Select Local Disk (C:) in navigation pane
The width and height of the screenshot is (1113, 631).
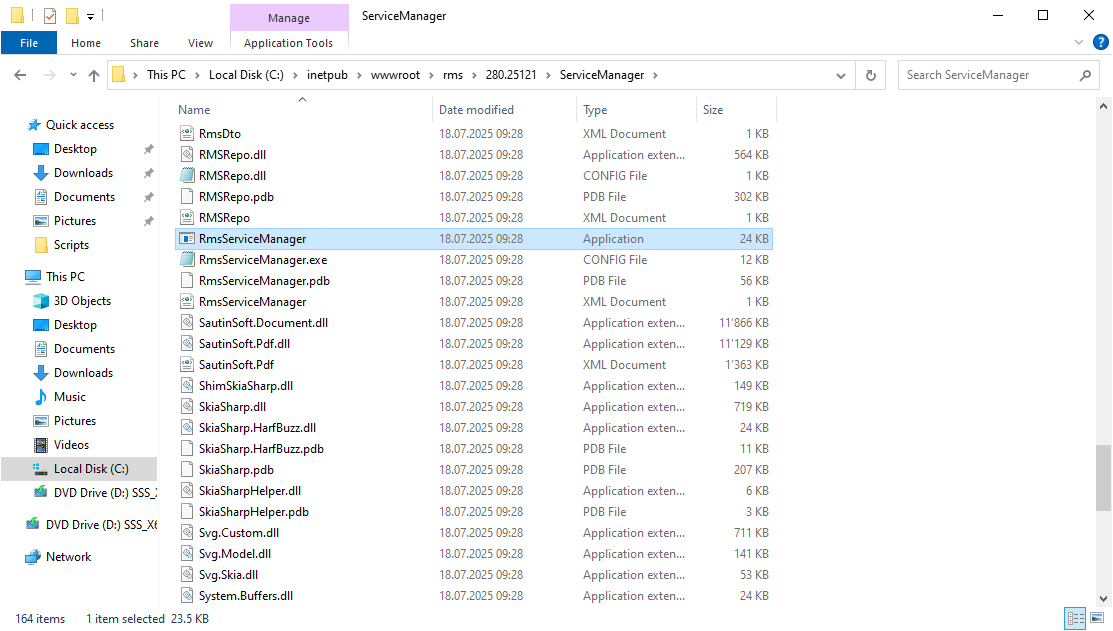pos(91,469)
